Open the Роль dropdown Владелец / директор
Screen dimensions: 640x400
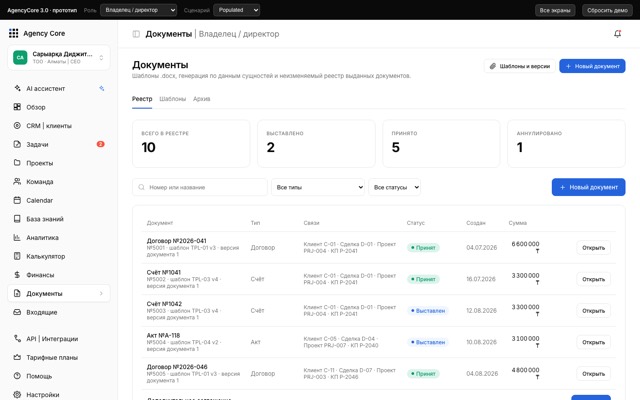(x=139, y=10)
